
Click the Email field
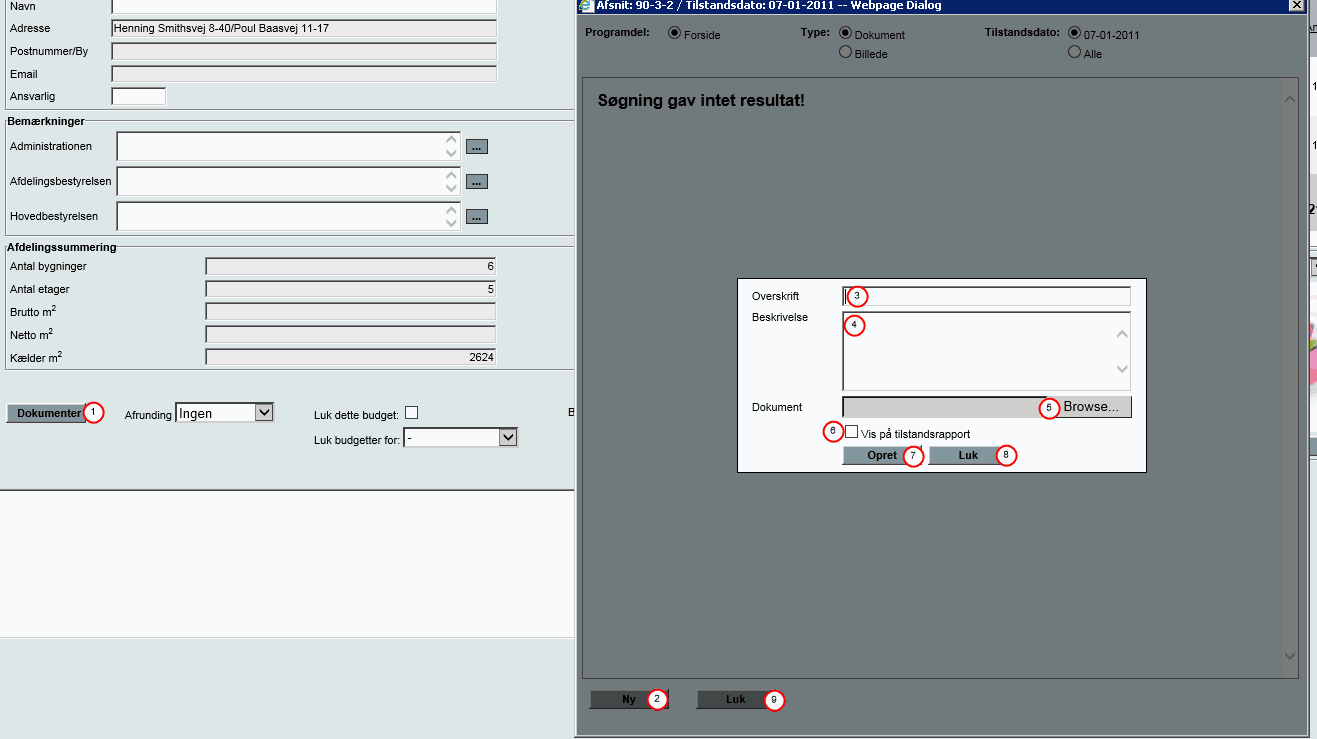click(304, 73)
